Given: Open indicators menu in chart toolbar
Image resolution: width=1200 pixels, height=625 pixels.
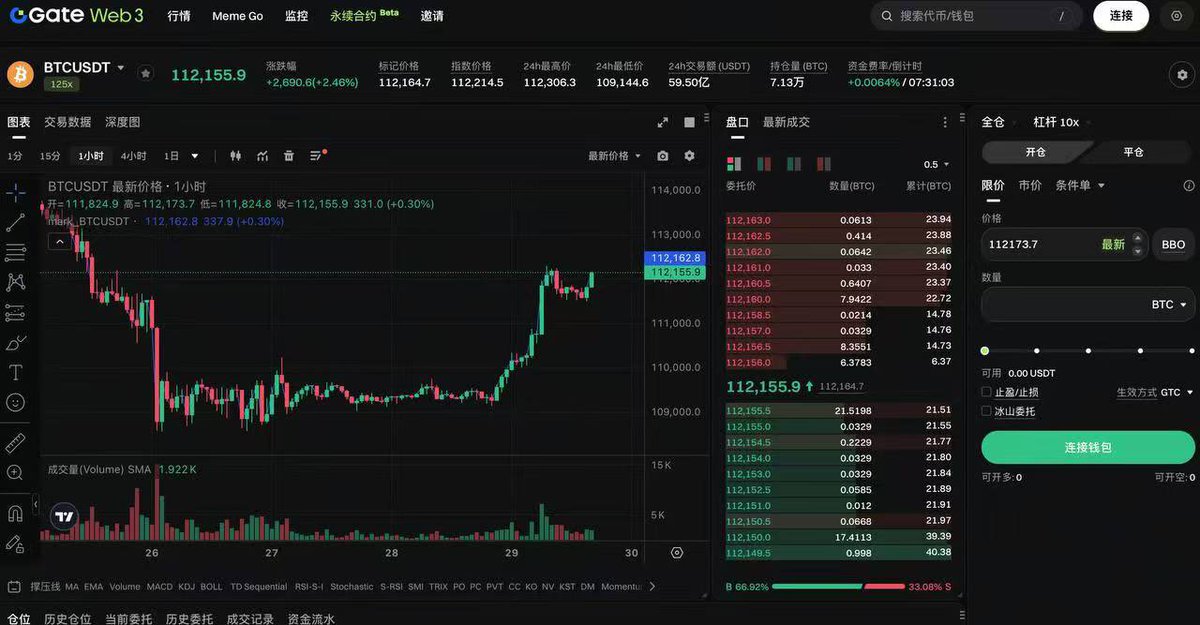Looking at the screenshot, I should (x=262, y=156).
